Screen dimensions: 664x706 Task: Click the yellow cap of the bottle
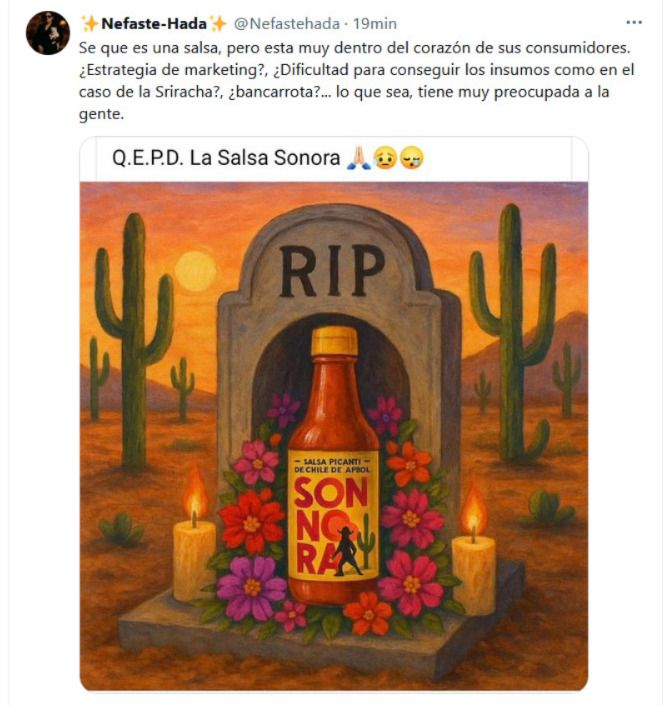(334, 341)
